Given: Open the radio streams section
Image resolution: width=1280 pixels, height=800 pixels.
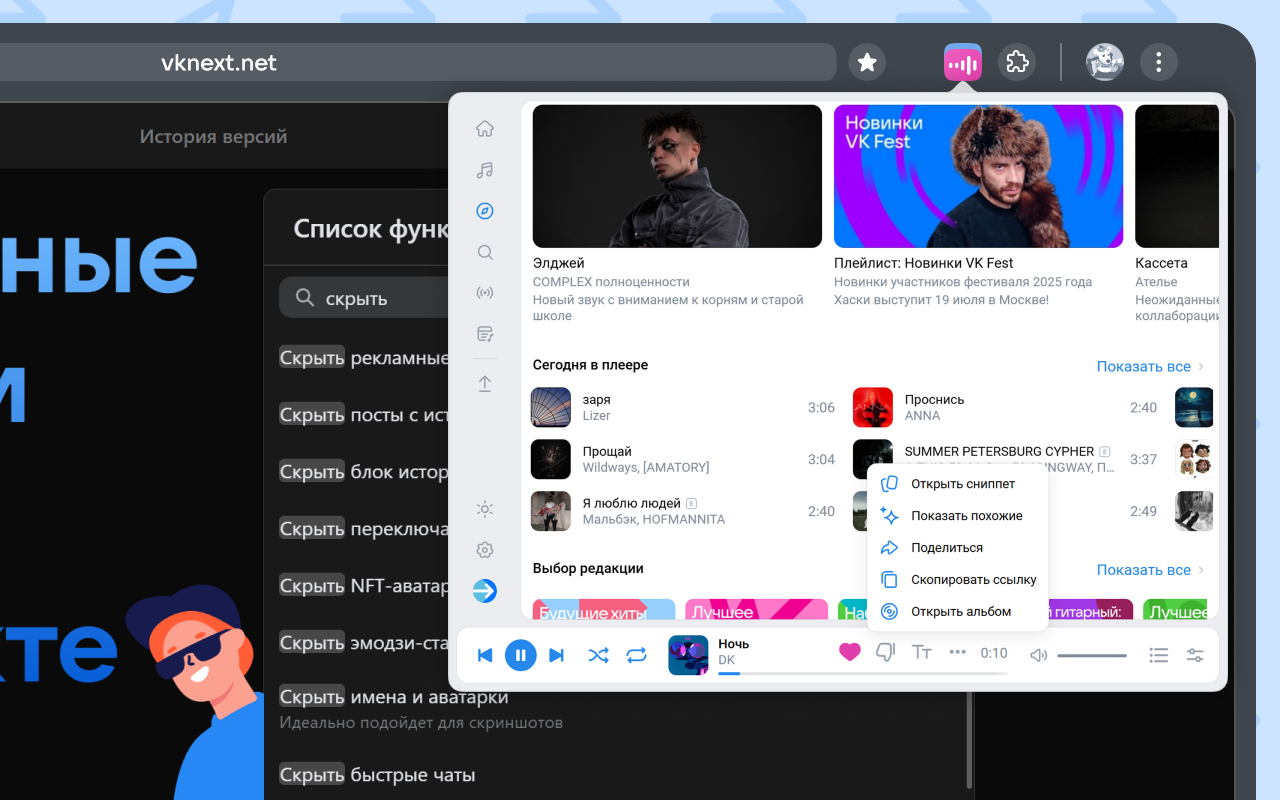Looking at the screenshot, I should [x=484, y=293].
